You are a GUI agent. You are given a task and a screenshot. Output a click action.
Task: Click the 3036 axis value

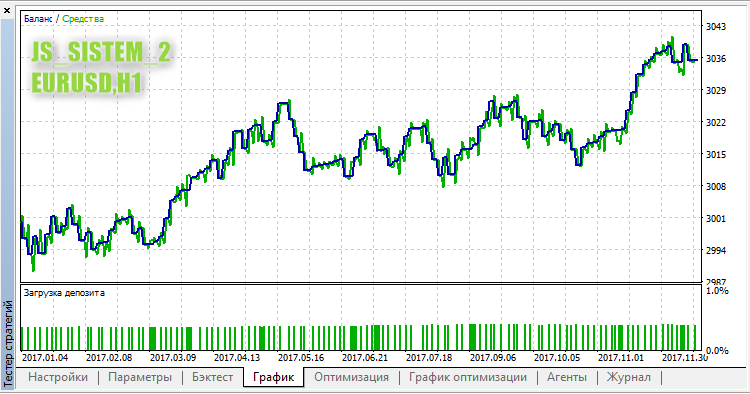pos(716,59)
